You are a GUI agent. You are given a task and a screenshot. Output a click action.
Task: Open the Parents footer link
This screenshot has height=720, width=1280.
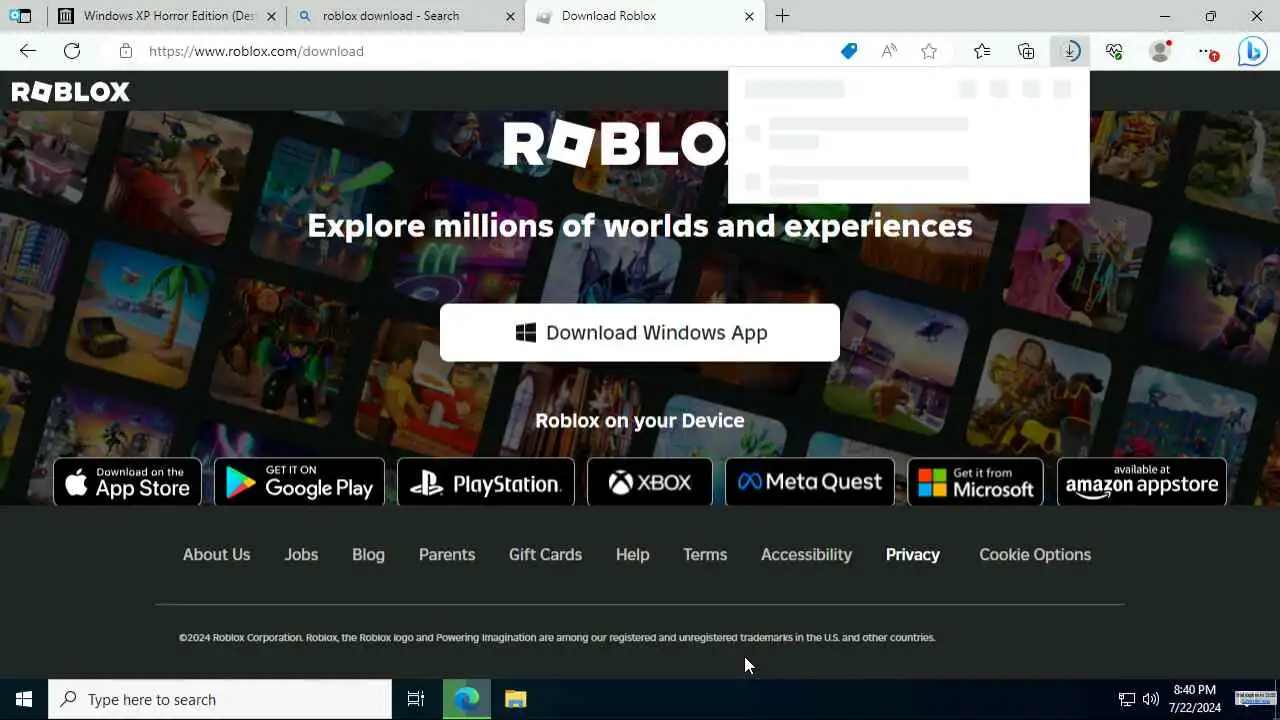447,554
